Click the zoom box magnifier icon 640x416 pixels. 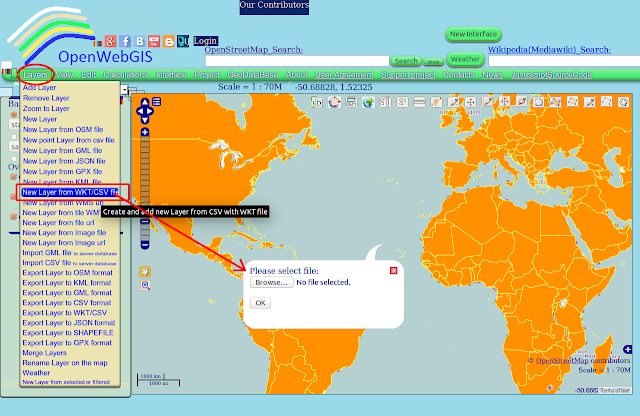click(x=145, y=285)
